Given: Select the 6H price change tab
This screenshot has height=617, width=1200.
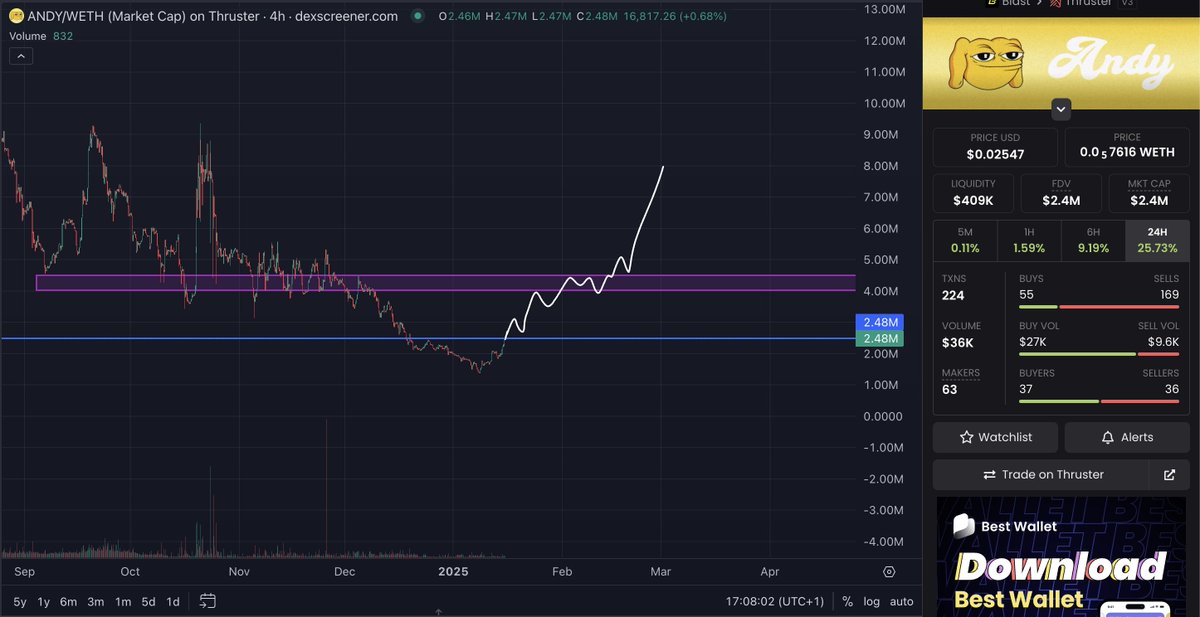Looking at the screenshot, I should 1092,240.
